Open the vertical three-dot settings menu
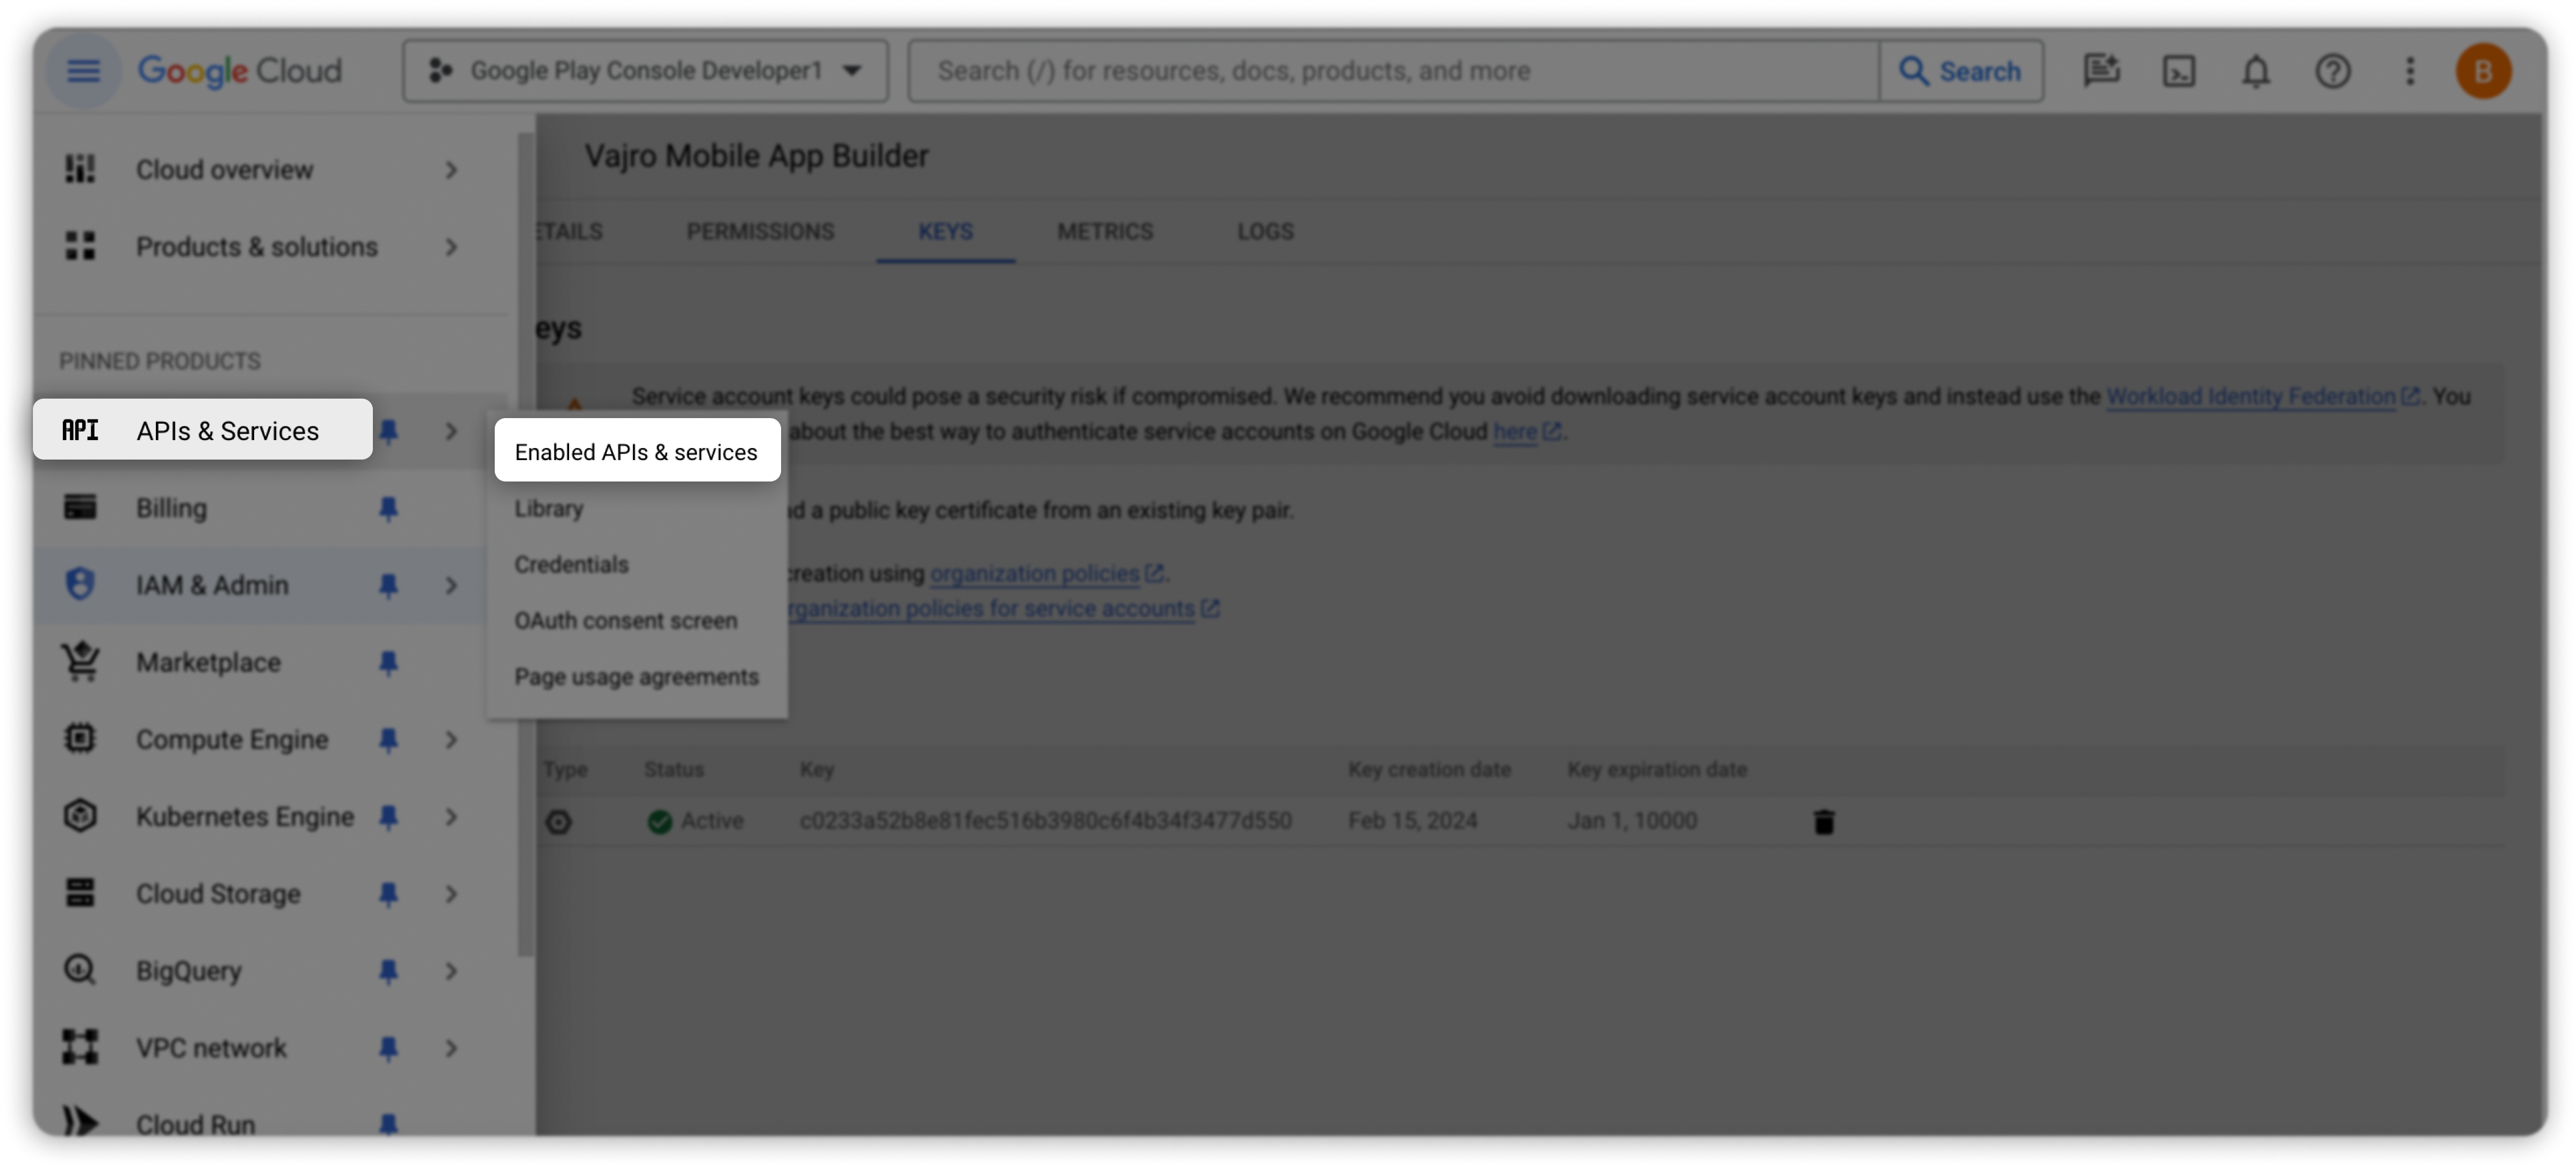Viewport: 2576px width, 1169px height. tap(2409, 71)
